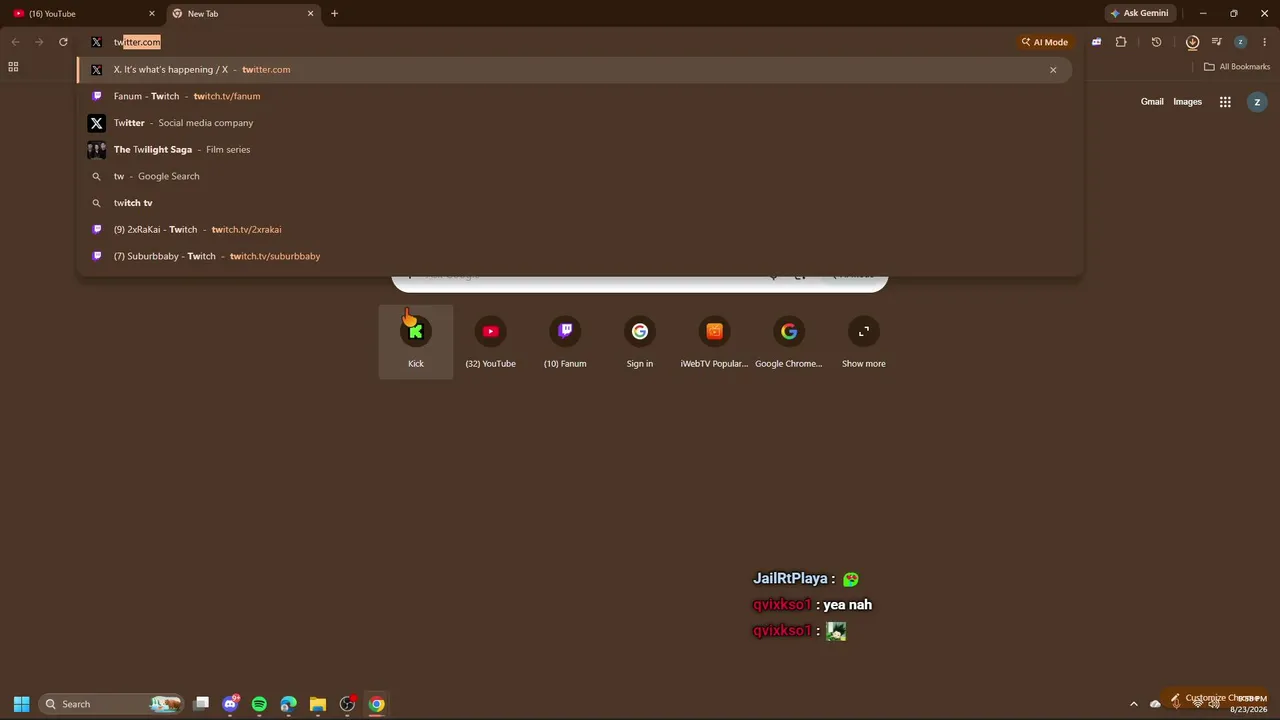Open the Sign in shortcut tile
The height and width of the screenshot is (720, 1280).
coord(640,342)
